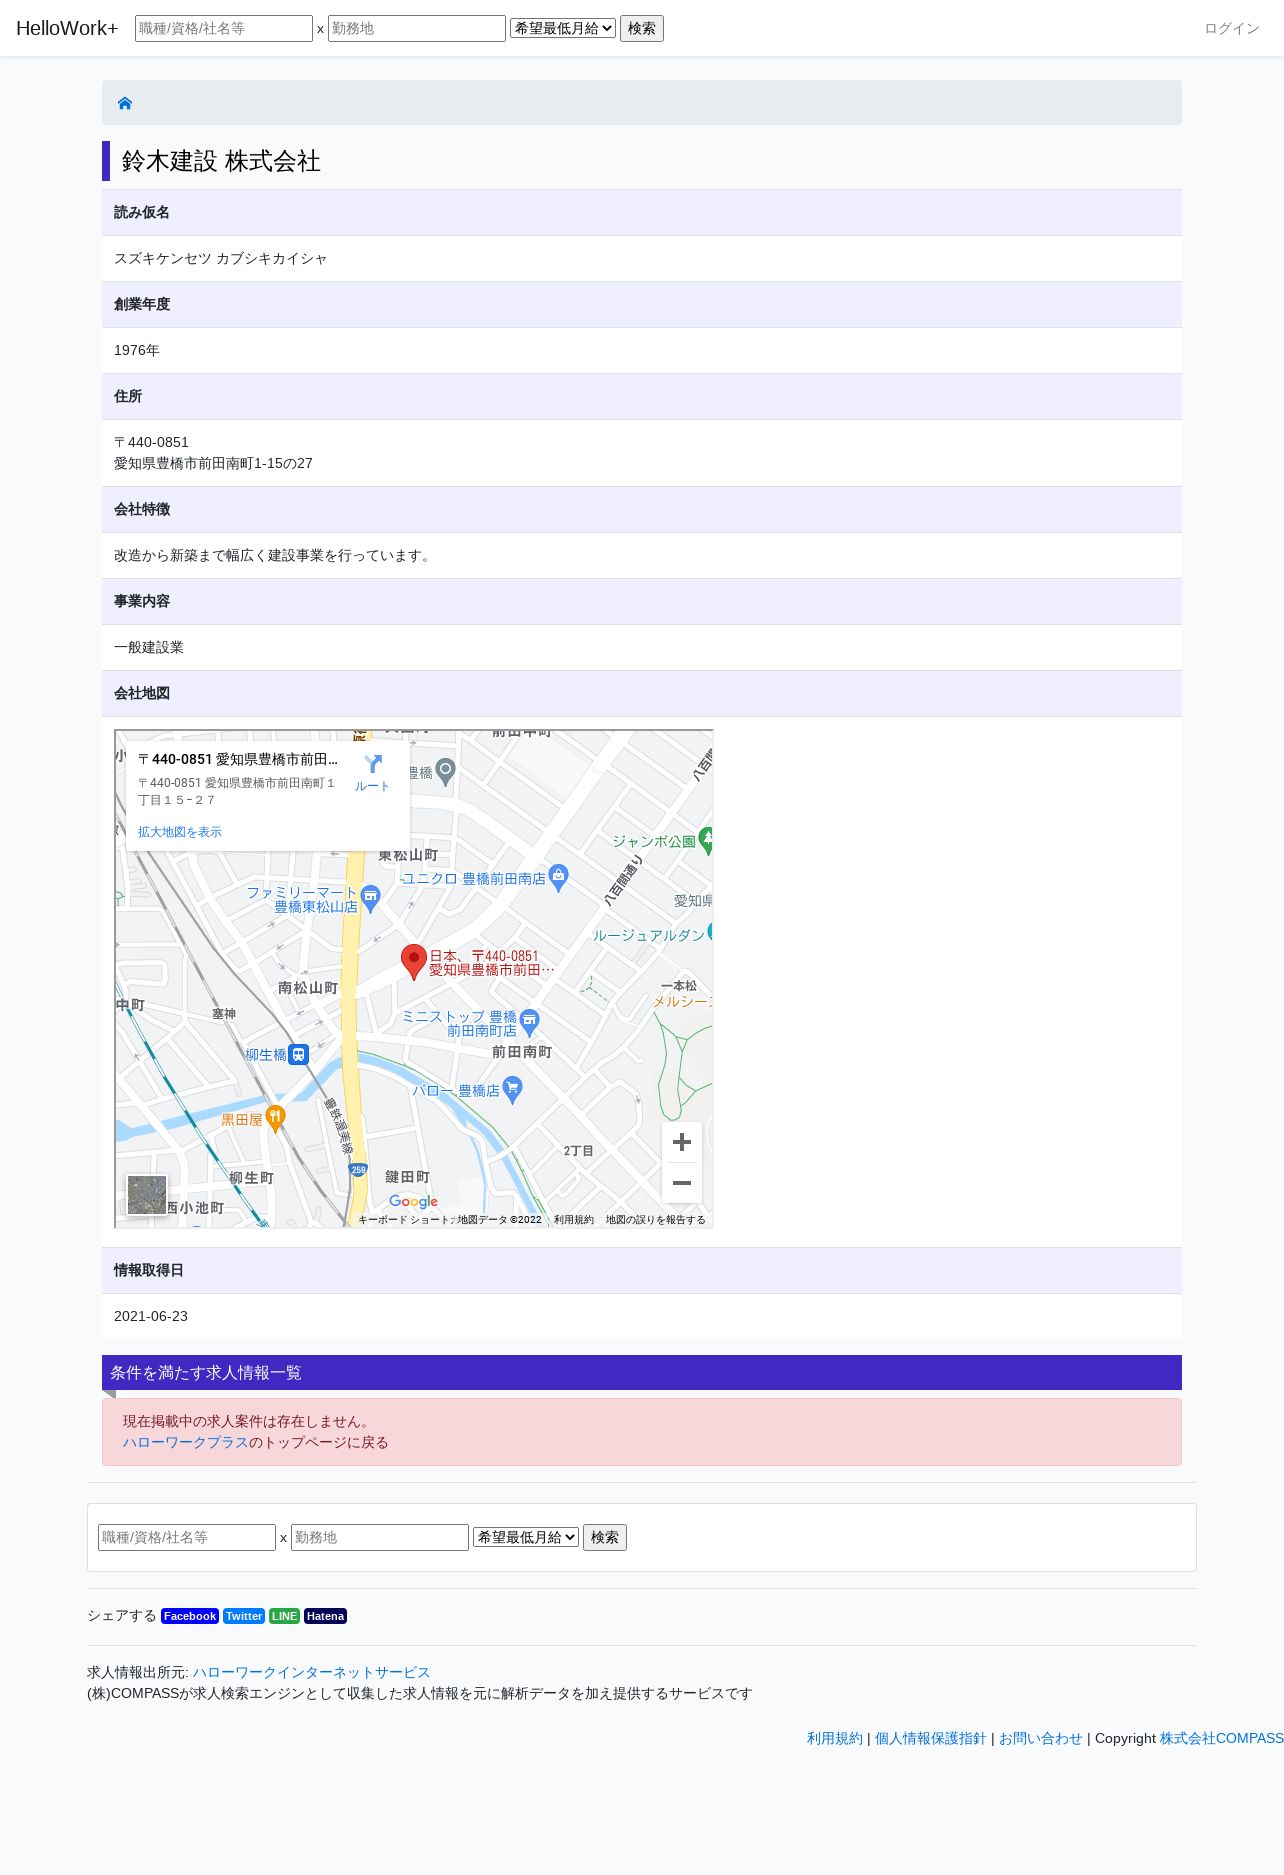1284x1875 pixels.
Task: Share on LINE badge
Action: point(285,1616)
